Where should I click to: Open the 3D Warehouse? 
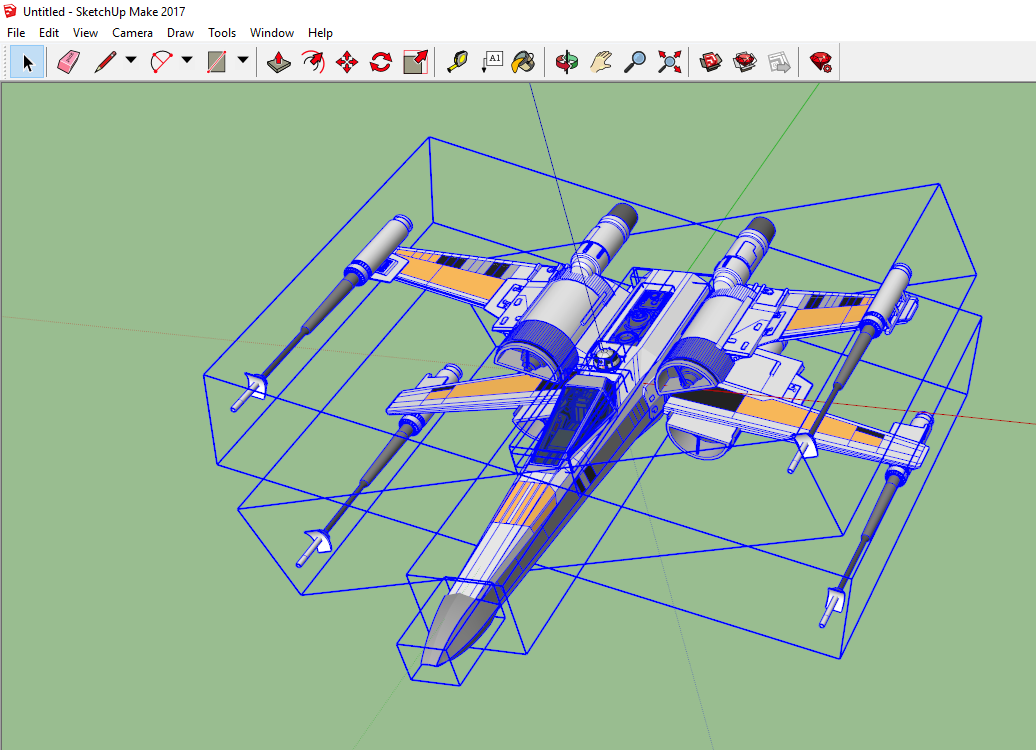(x=711, y=62)
